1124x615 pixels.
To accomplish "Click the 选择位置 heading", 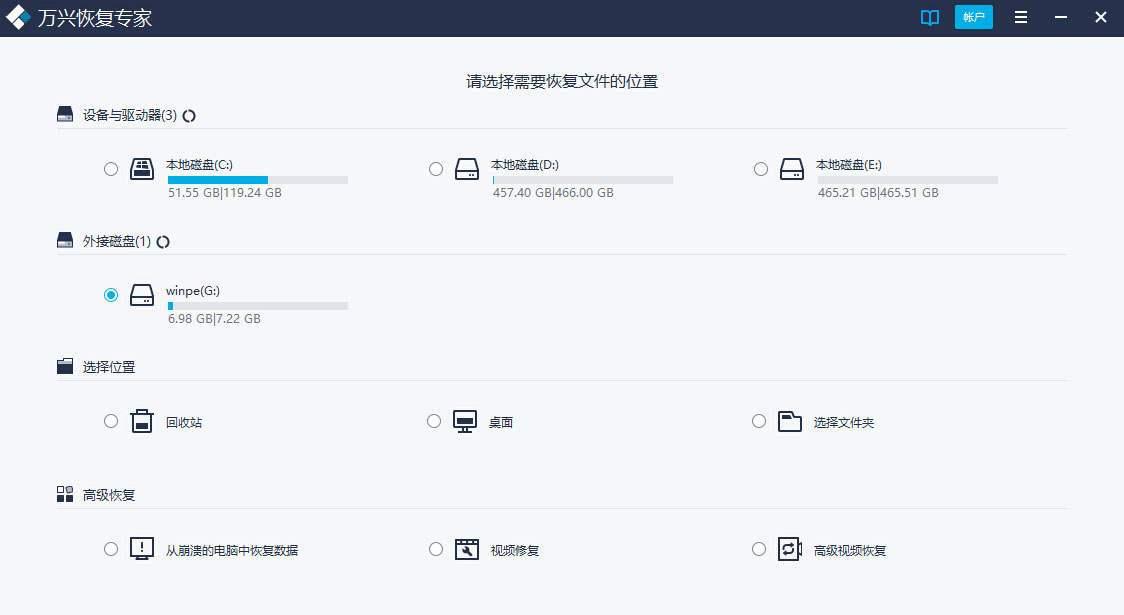I will click(109, 367).
